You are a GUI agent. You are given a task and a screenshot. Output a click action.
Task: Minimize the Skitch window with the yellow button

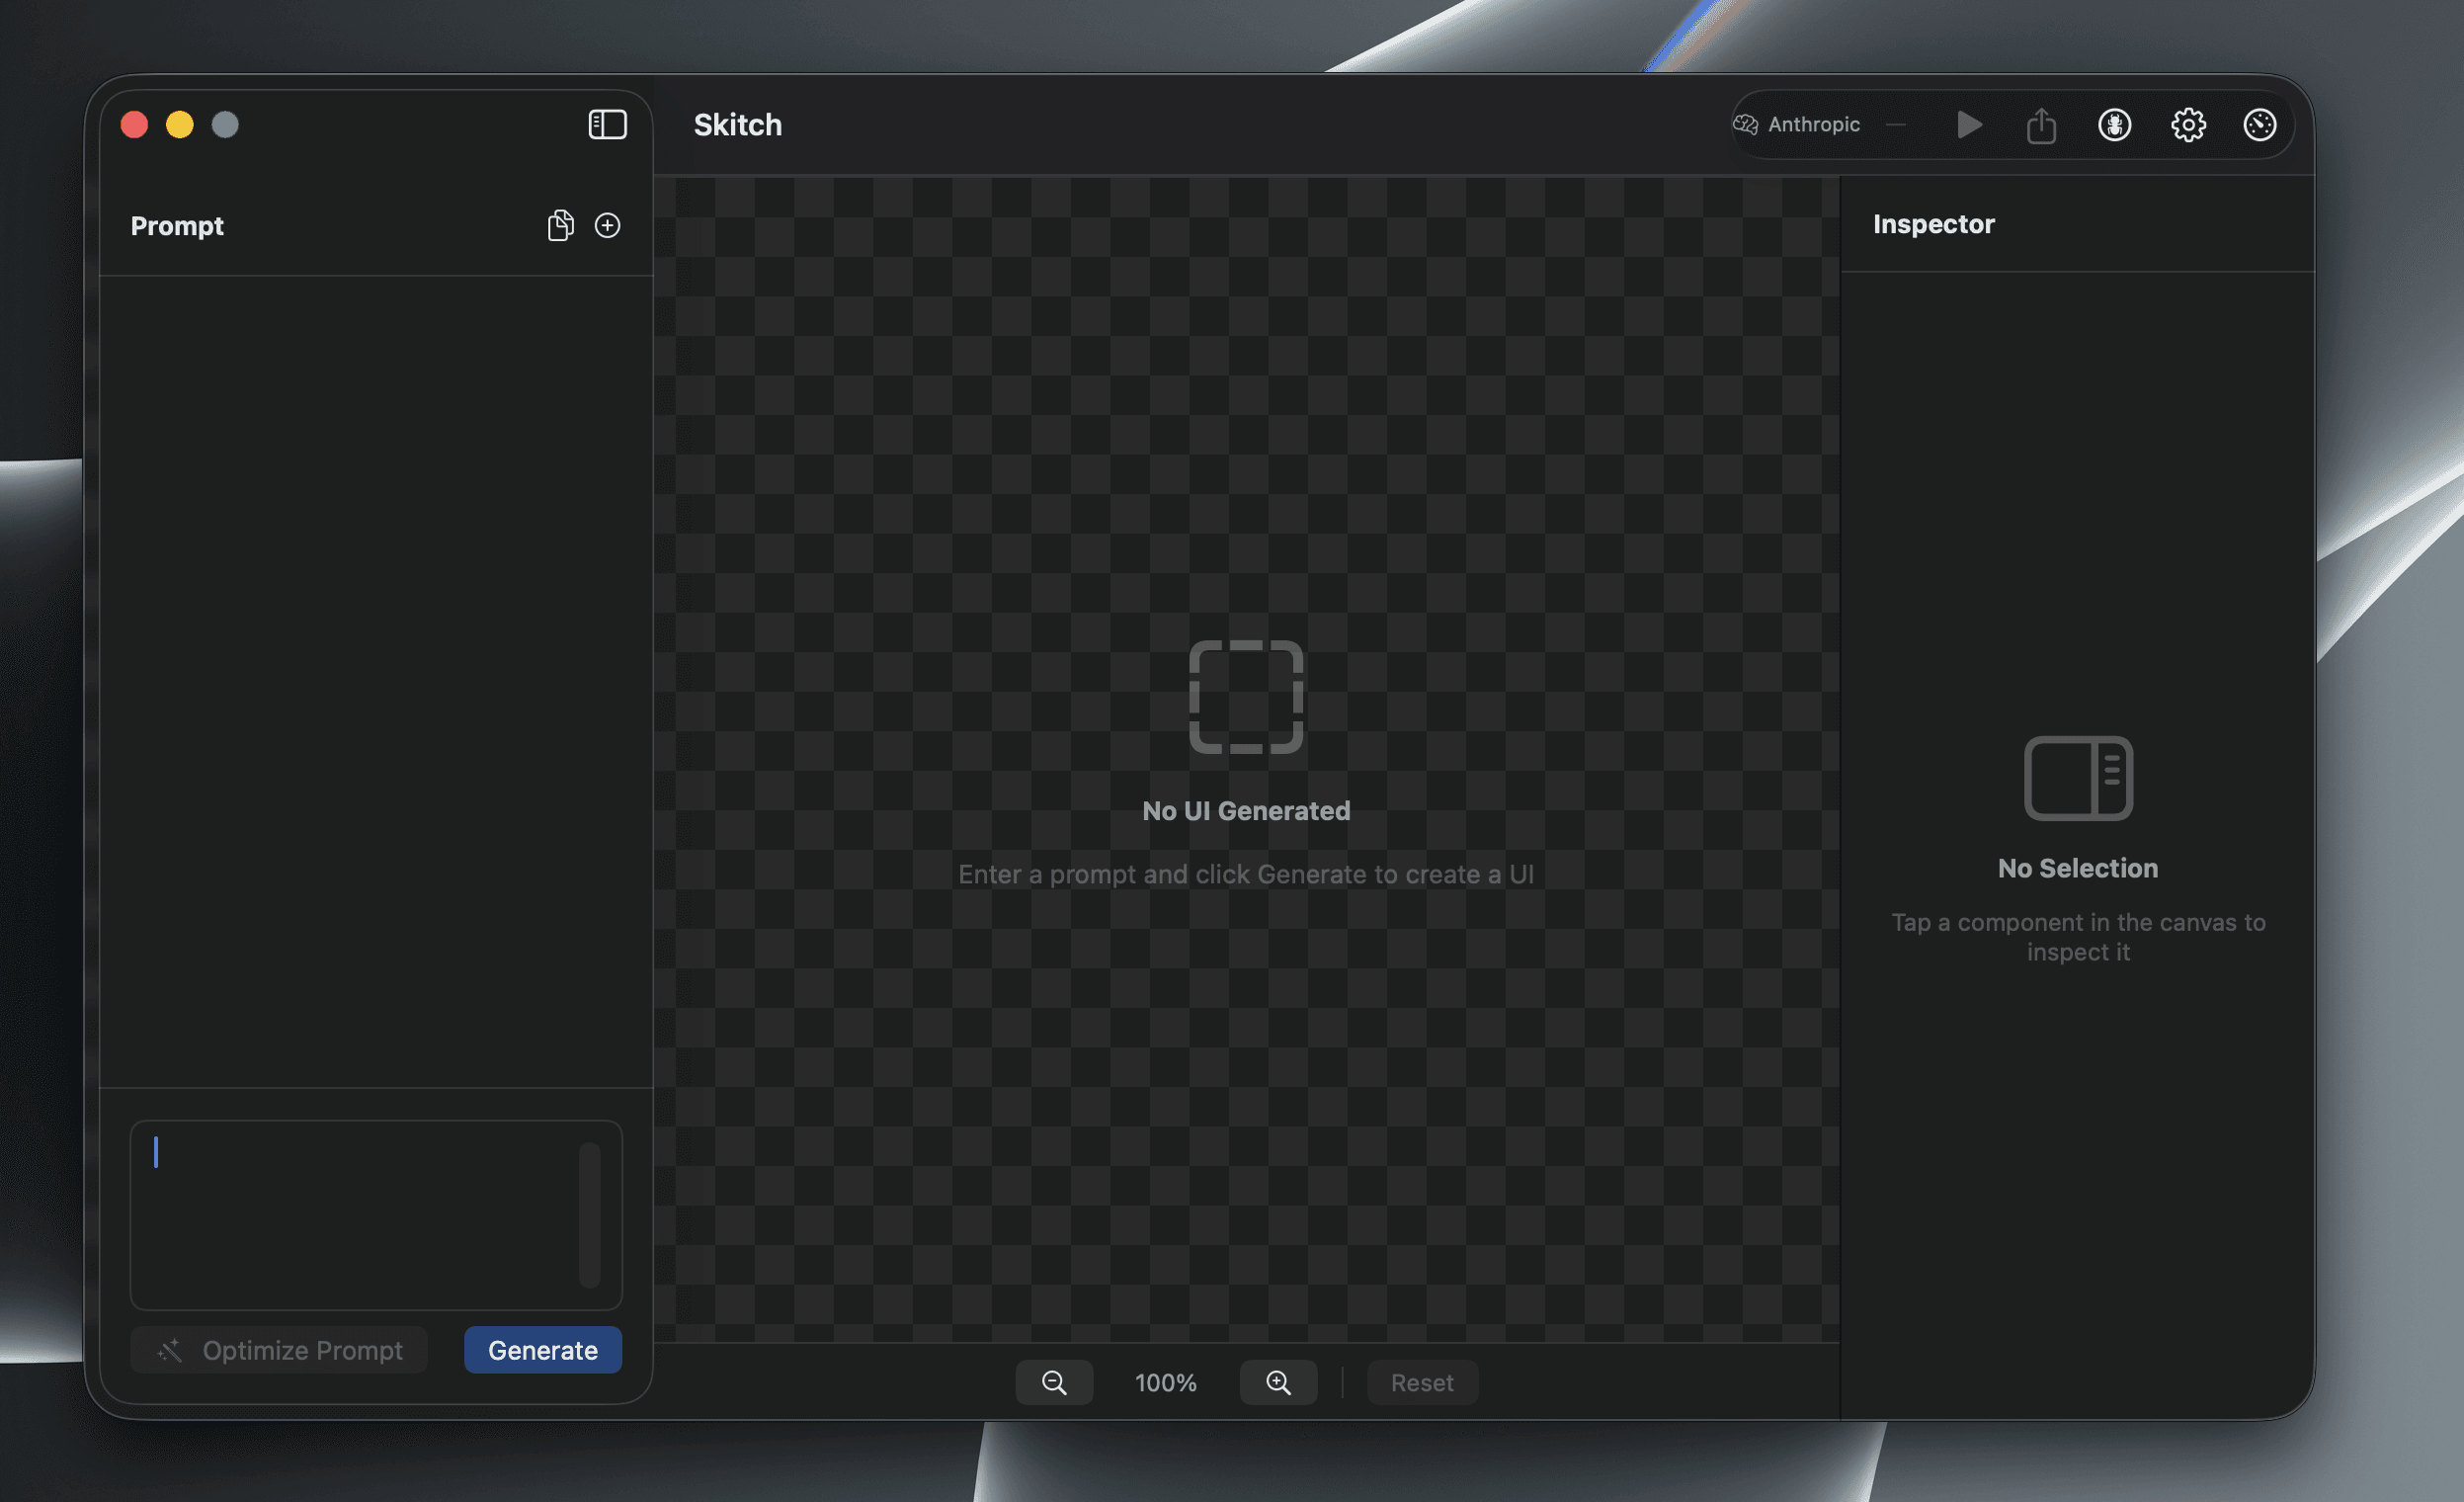click(x=180, y=125)
